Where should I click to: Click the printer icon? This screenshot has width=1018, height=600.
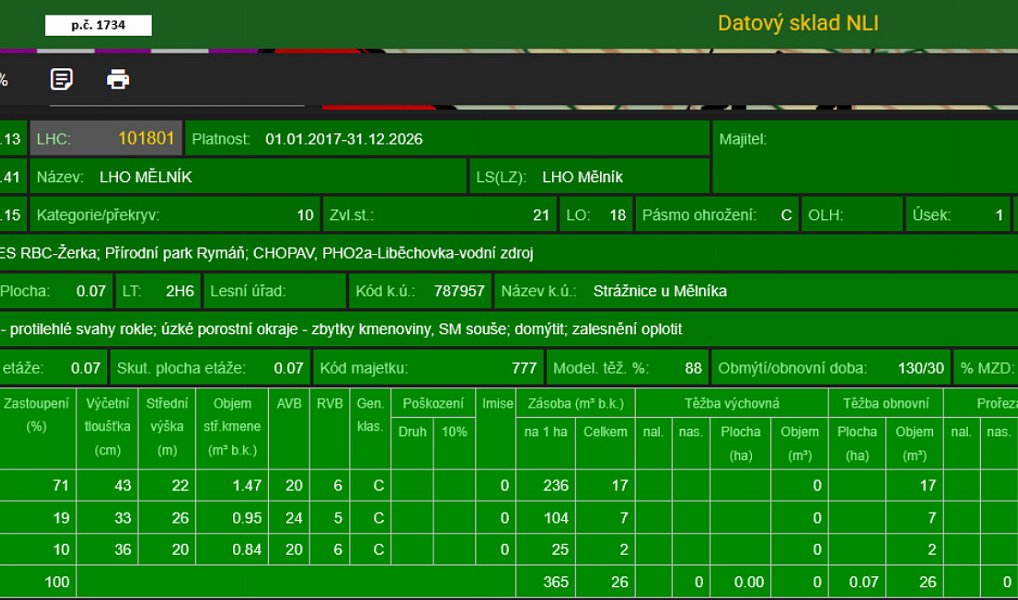click(x=118, y=79)
